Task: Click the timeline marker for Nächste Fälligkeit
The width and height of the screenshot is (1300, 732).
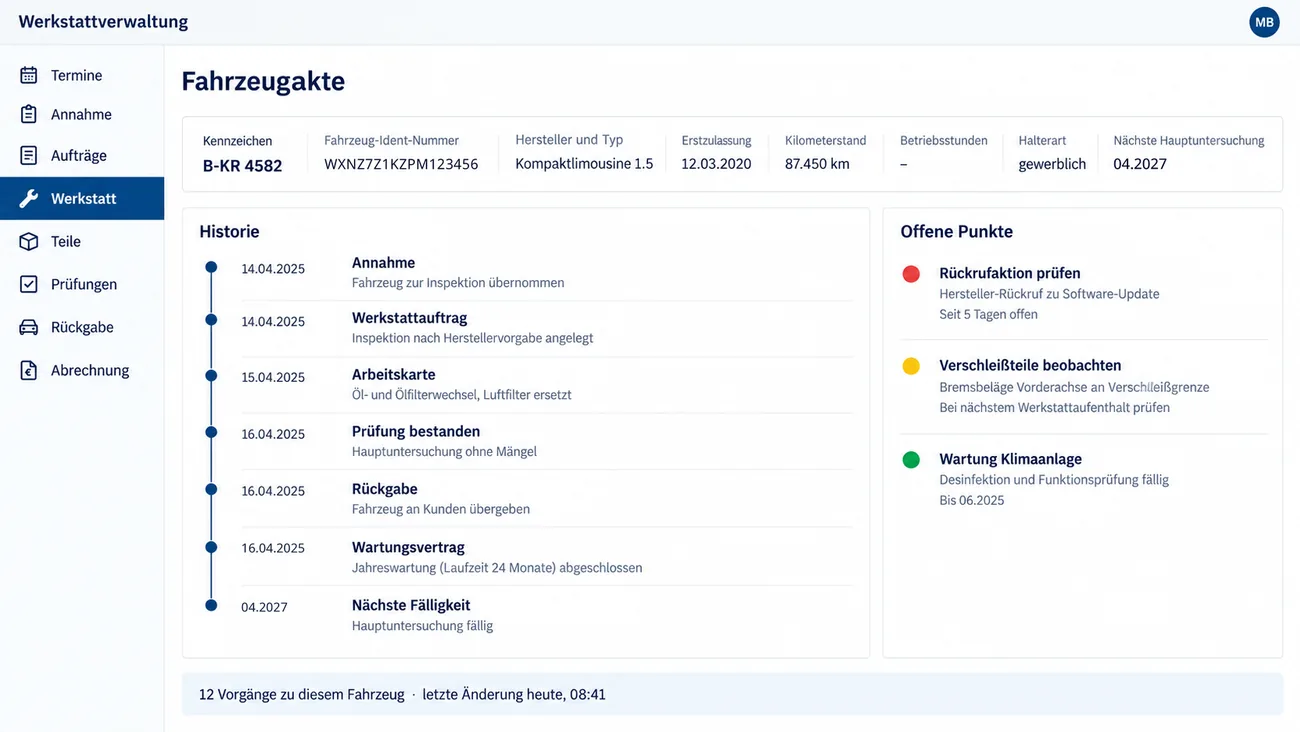Action: pyautogui.click(x=211, y=605)
